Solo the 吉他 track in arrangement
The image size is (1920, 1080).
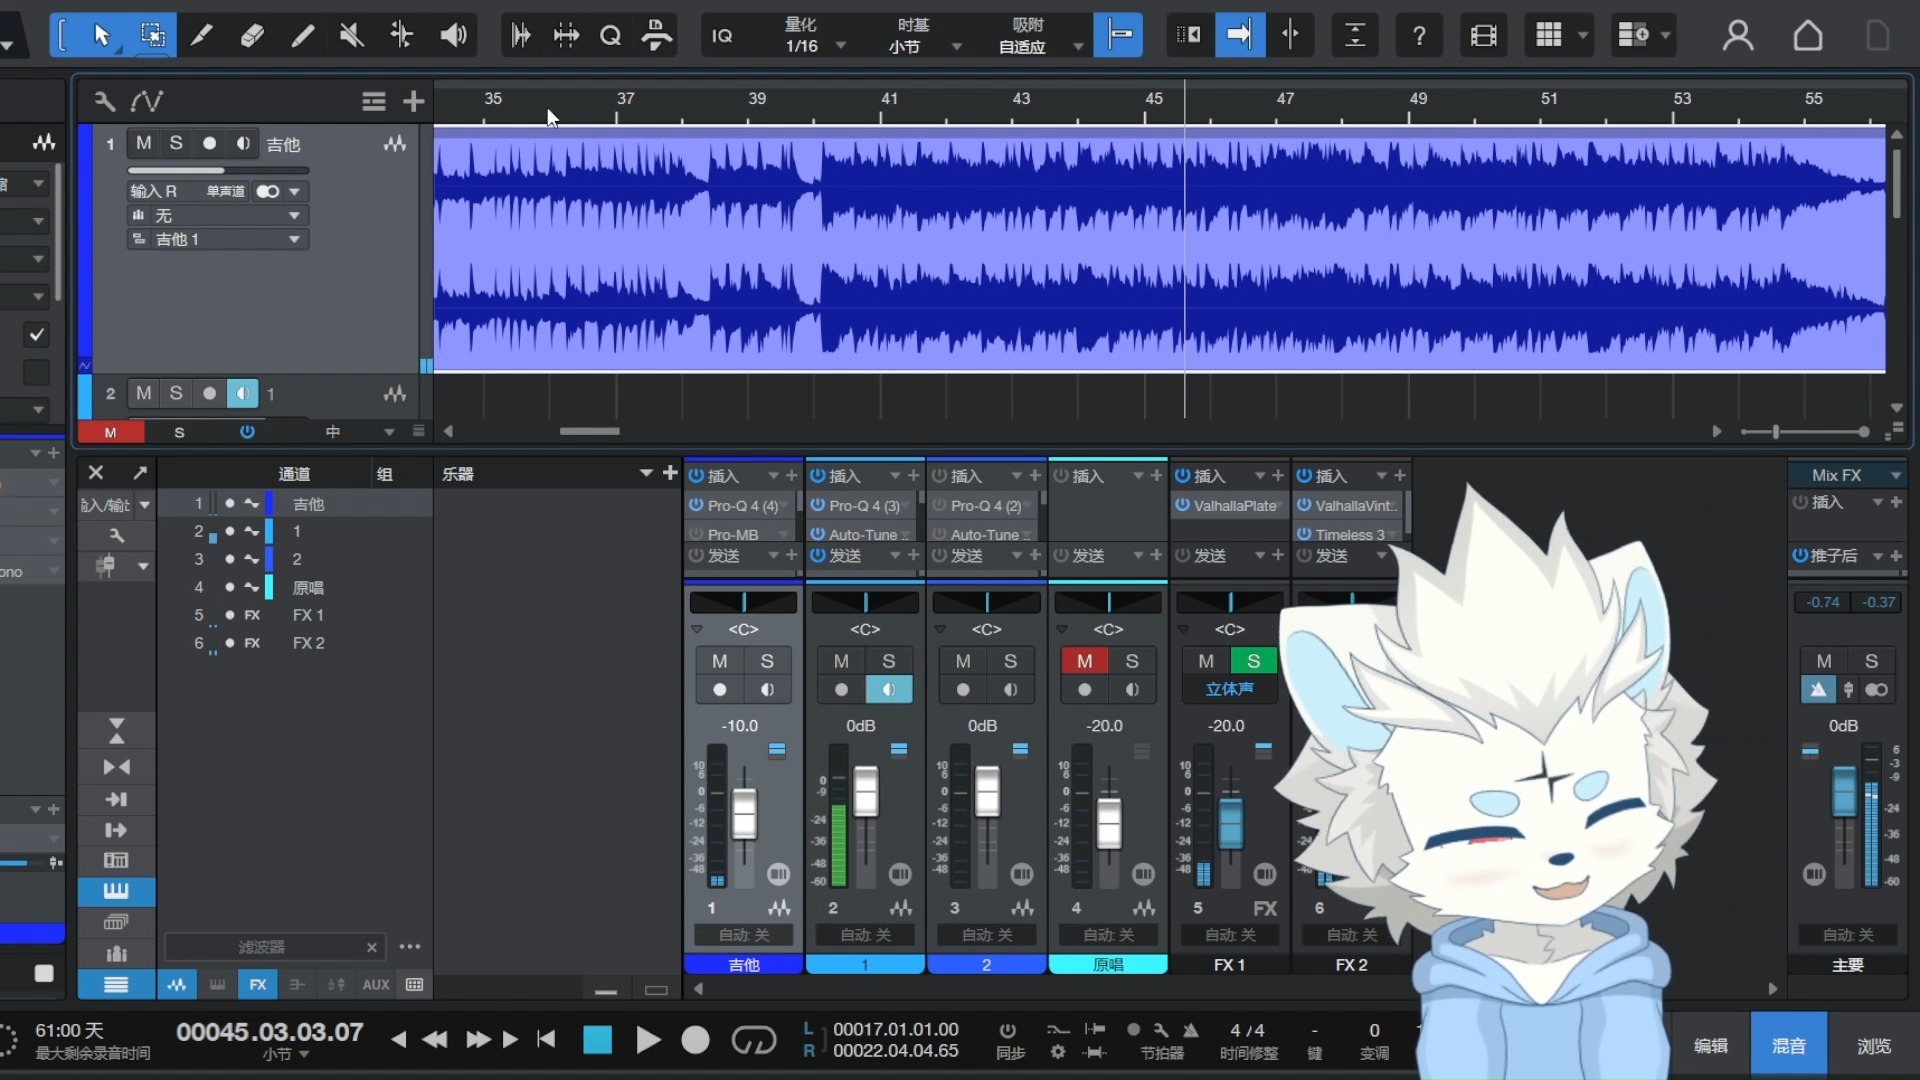[176, 143]
